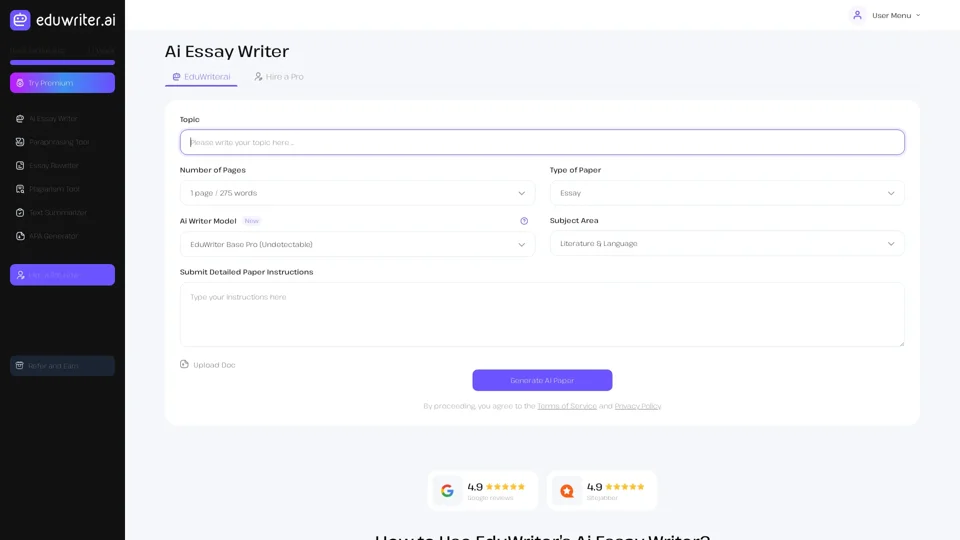Click the Refer and Earn button
The image size is (960, 540).
(62, 366)
